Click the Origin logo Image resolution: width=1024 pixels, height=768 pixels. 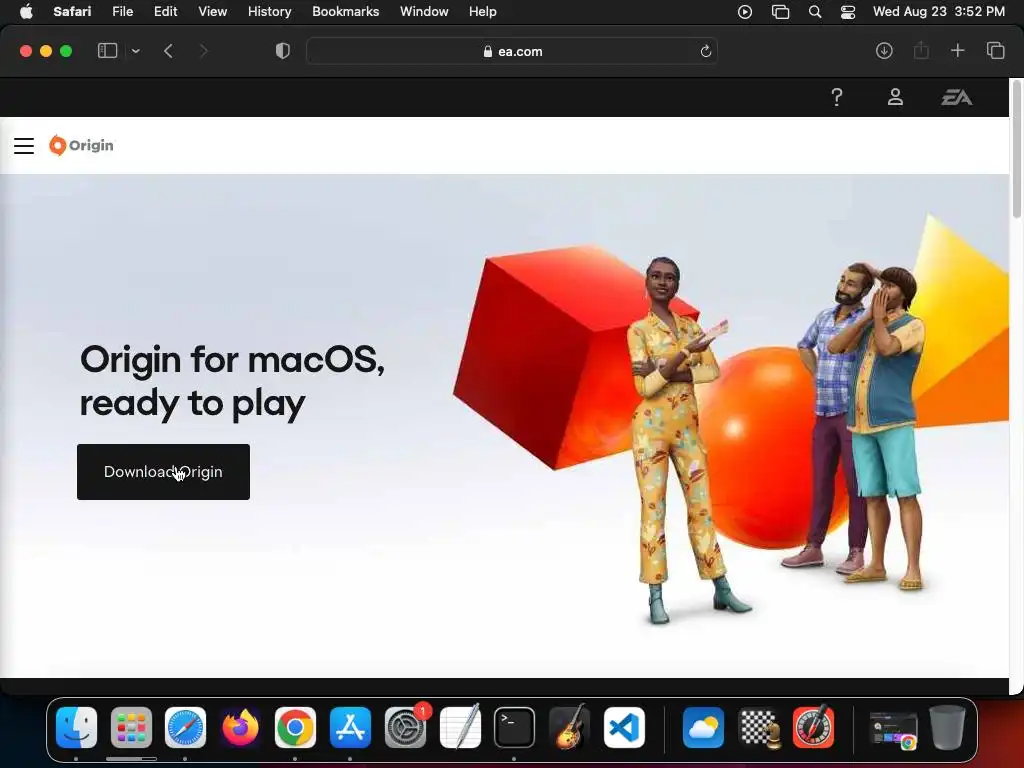[81, 145]
